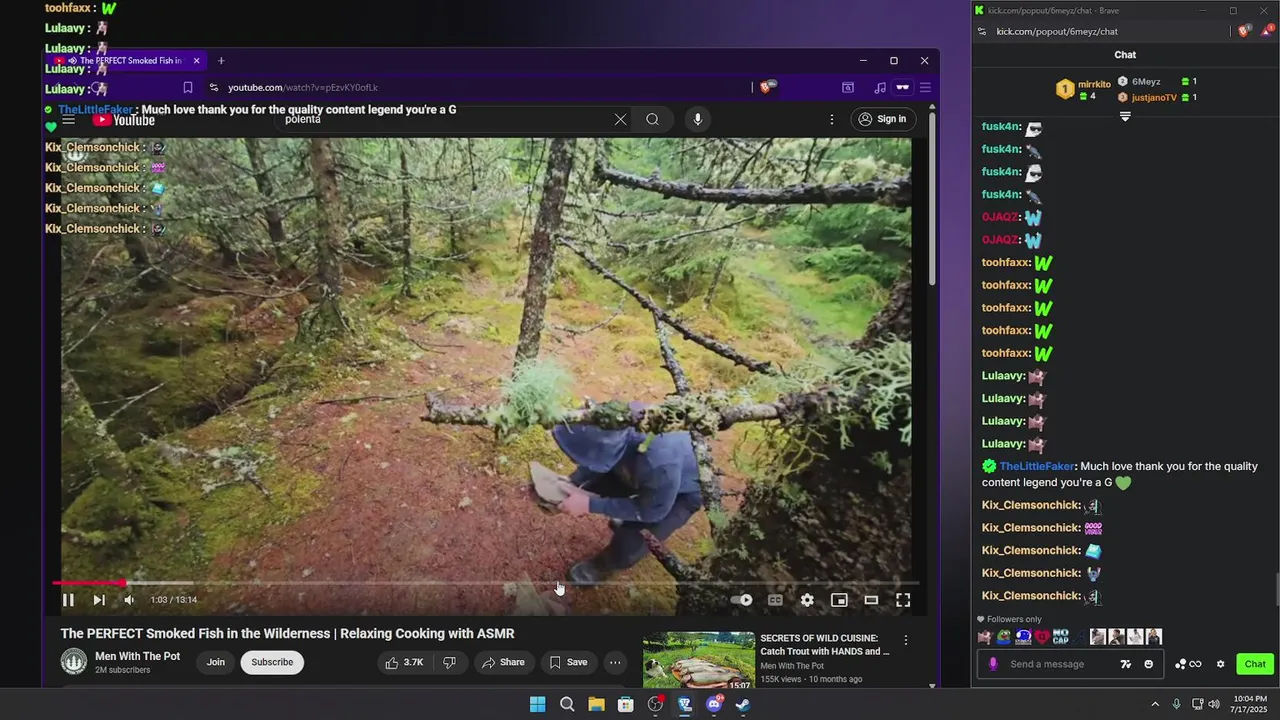Skip to next video in player
The width and height of the screenshot is (1280, 720).
(99, 600)
